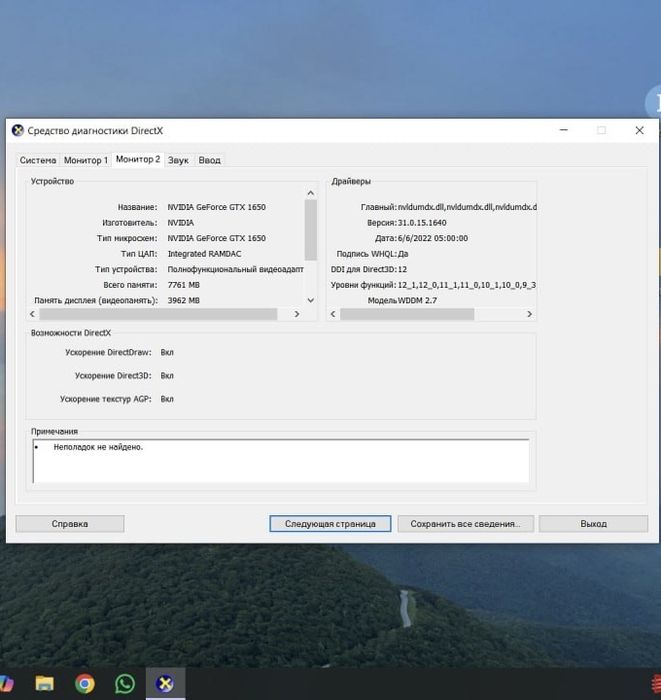Click the DDI для Direct3D value 12
Image resolution: width=661 pixels, height=700 pixels.
coord(402,269)
